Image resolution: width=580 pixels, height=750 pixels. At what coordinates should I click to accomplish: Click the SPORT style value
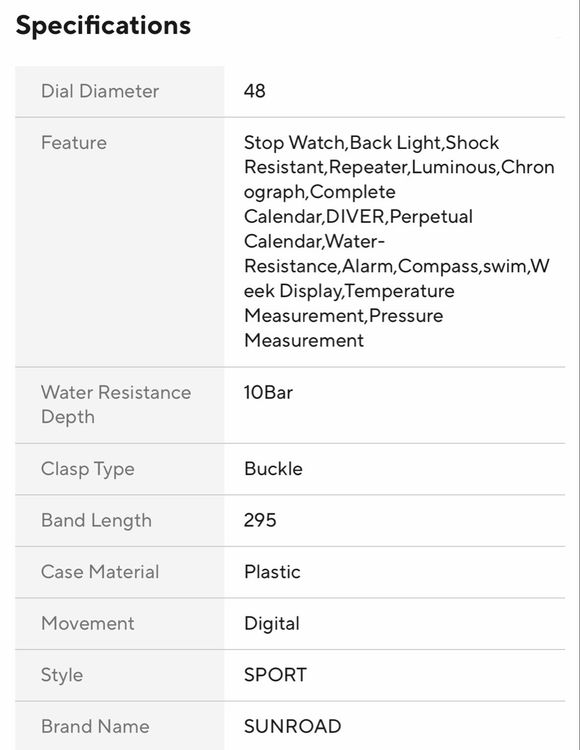click(x=275, y=675)
